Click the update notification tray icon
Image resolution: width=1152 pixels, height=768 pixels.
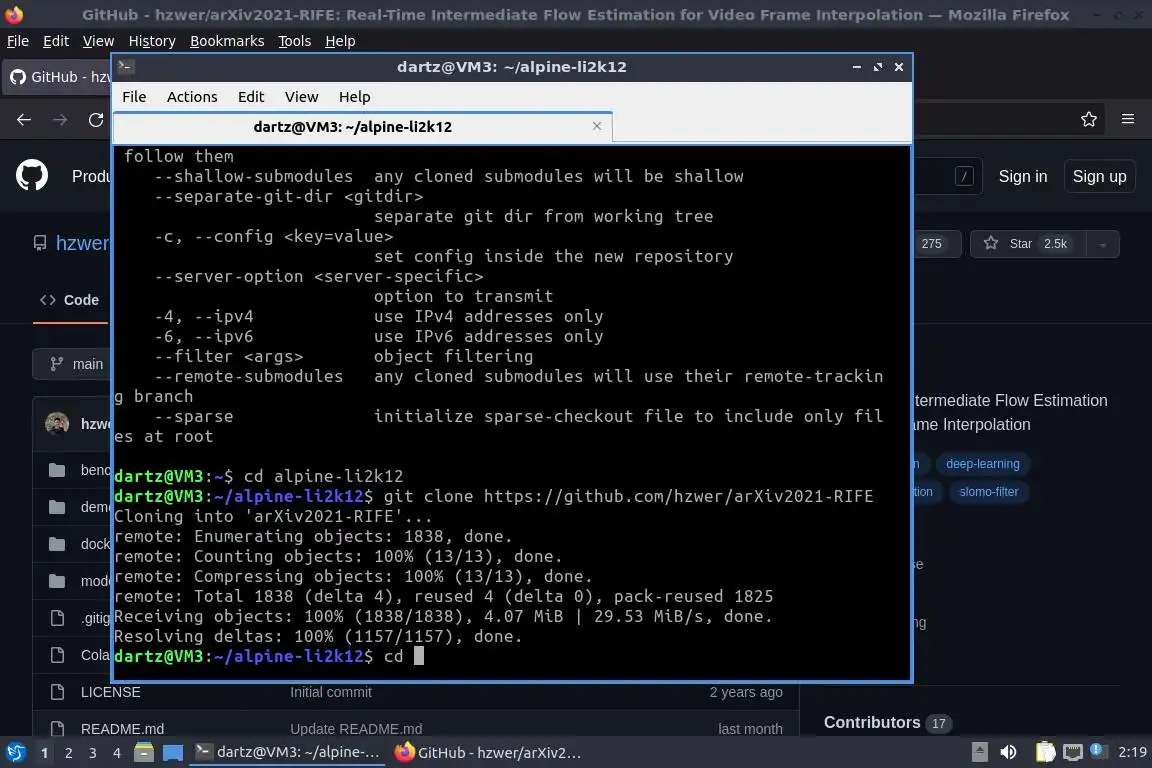click(1096, 750)
